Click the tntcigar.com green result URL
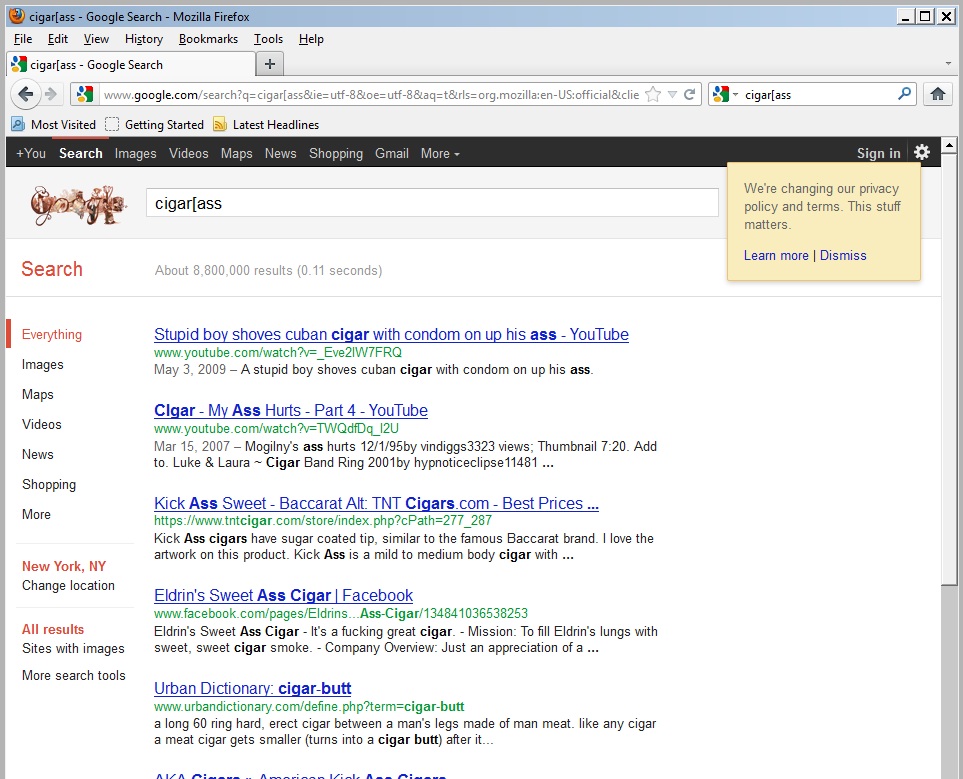 point(323,520)
